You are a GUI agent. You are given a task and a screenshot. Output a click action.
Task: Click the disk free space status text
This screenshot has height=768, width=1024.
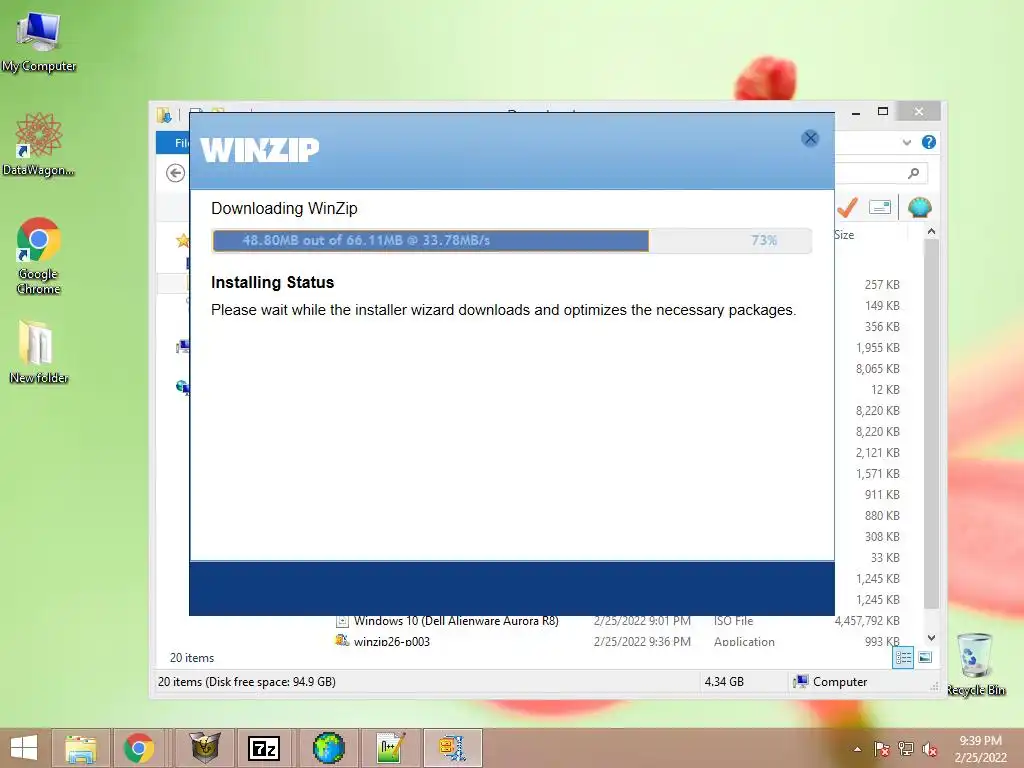click(247, 682)
